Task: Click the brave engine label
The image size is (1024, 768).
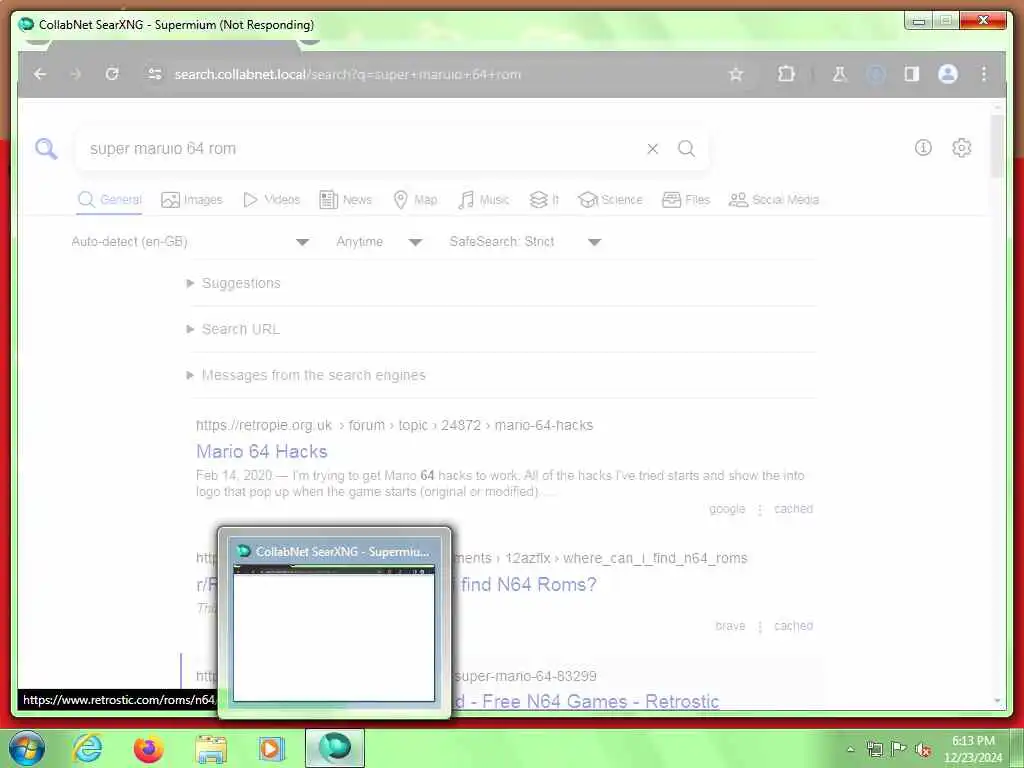Action: [730, 626]
